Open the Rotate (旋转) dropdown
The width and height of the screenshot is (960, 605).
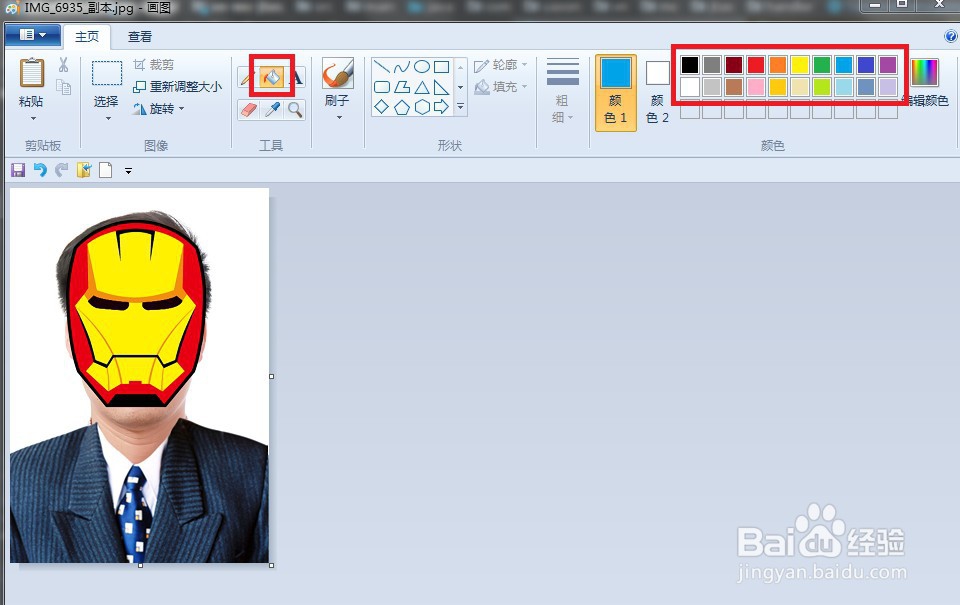point(159,109)
